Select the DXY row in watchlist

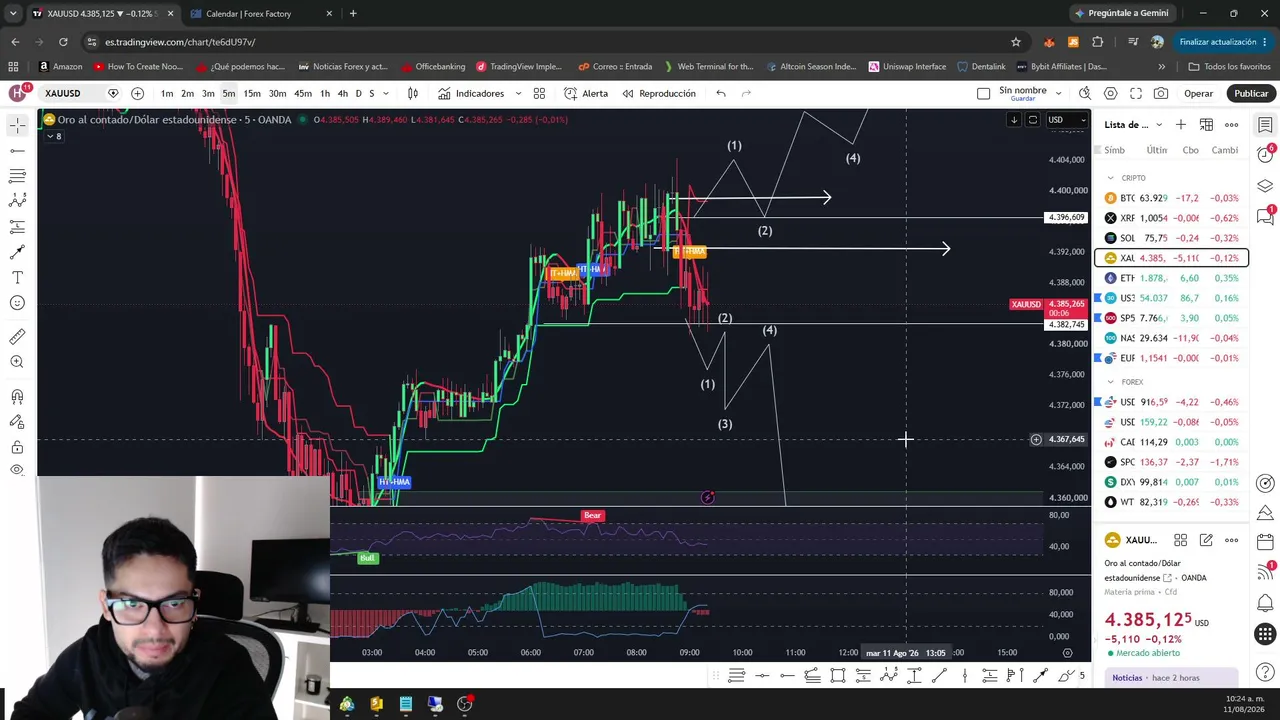click(1172, 482)
